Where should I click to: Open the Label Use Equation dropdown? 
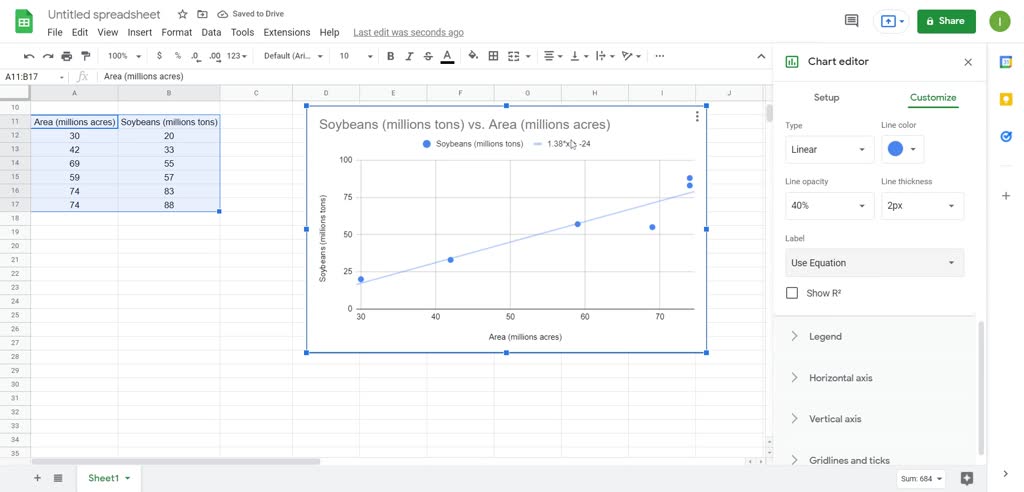click(874, 263)
